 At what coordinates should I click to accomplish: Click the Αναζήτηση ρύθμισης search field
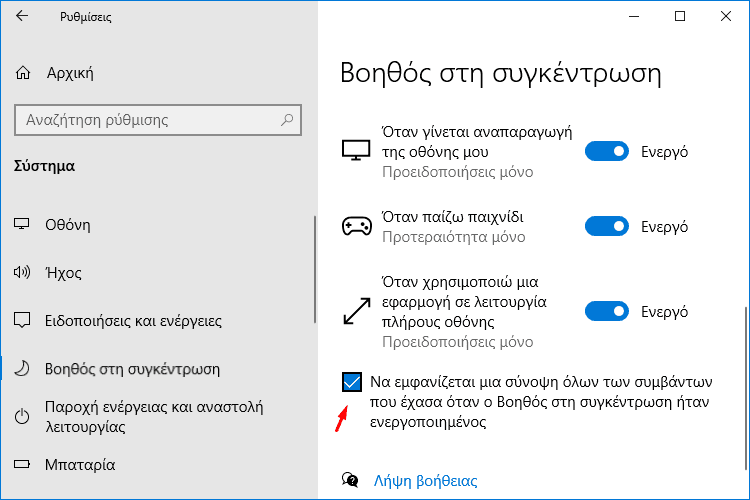[158, 120]
